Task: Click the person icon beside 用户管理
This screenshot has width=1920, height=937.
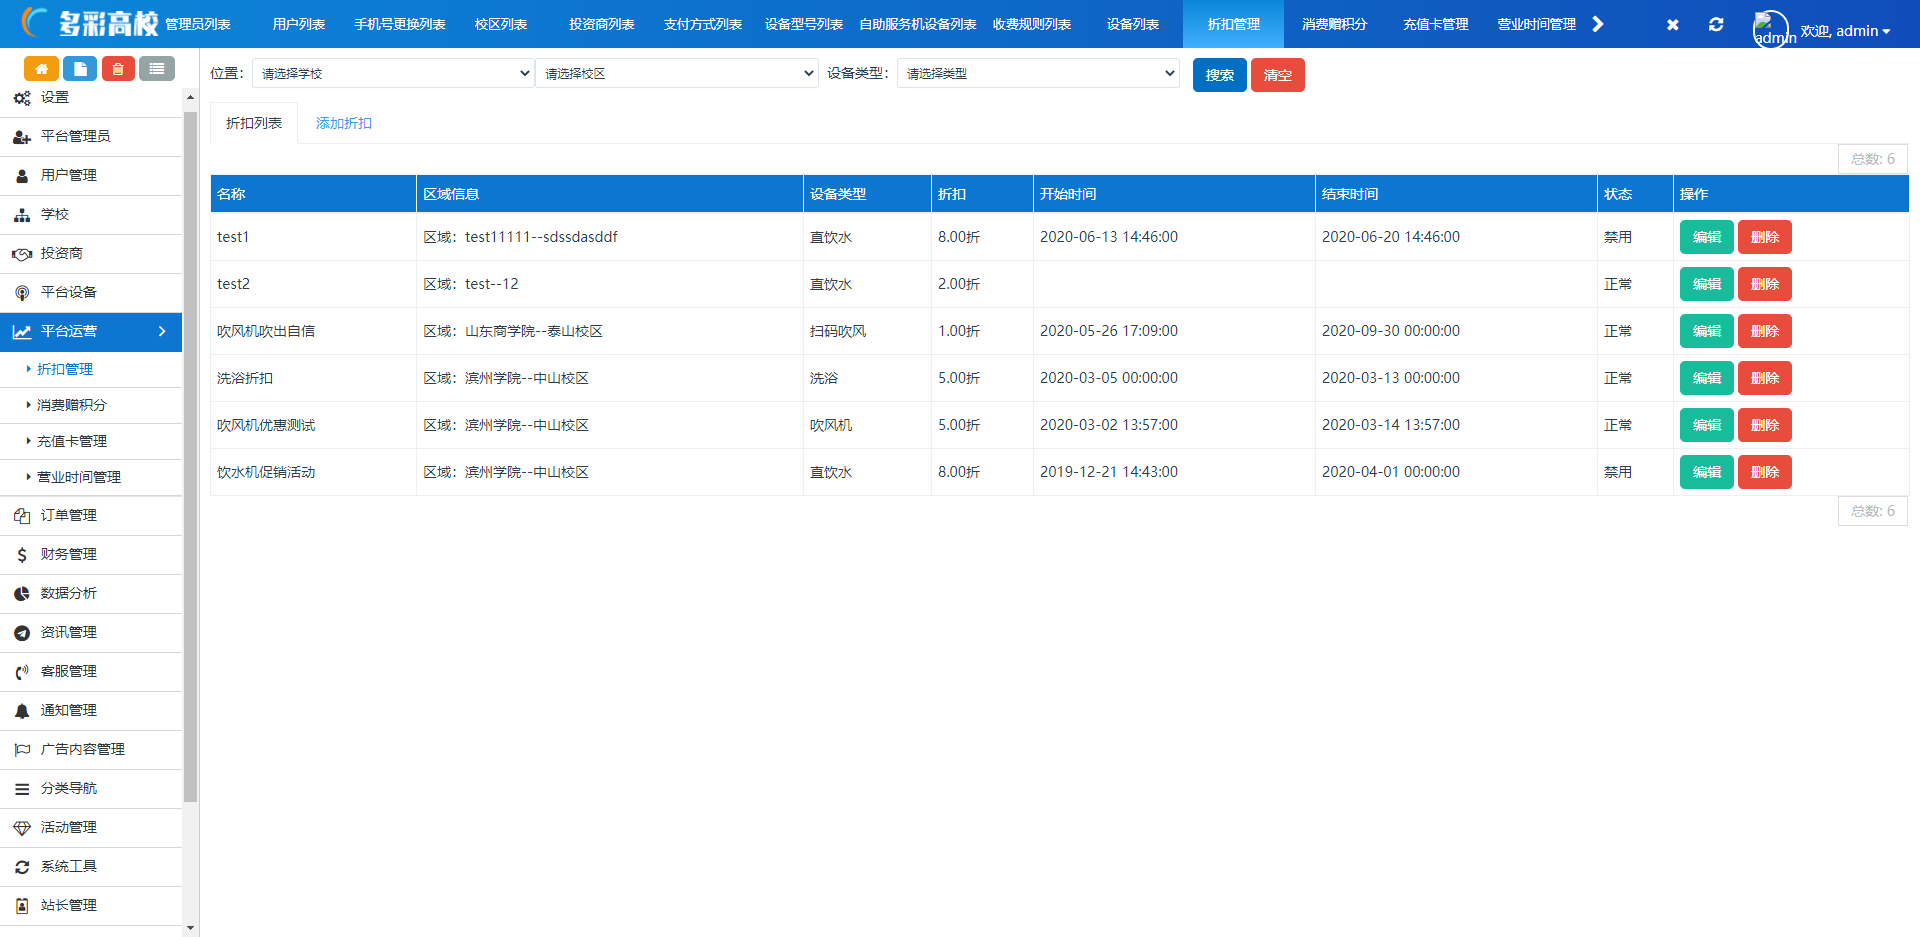Action: (22, 176)
